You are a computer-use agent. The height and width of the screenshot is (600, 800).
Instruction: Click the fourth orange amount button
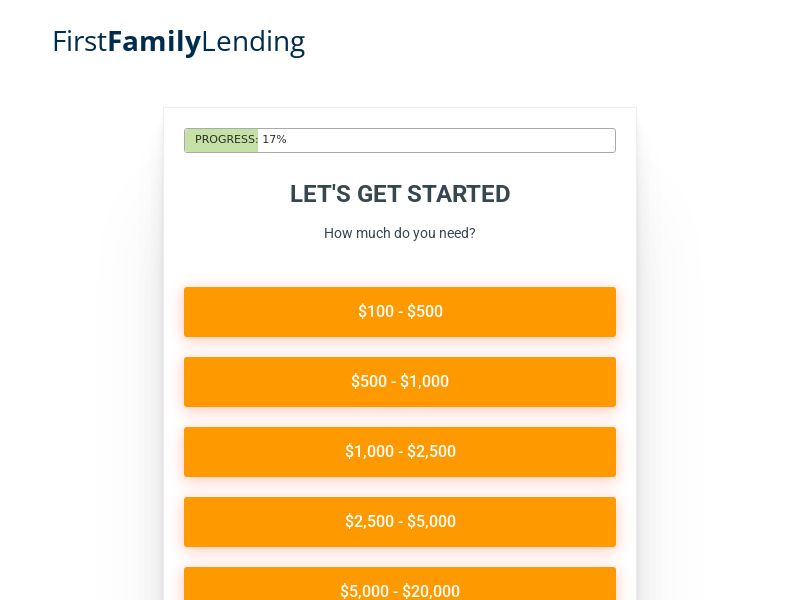(400, 521)
